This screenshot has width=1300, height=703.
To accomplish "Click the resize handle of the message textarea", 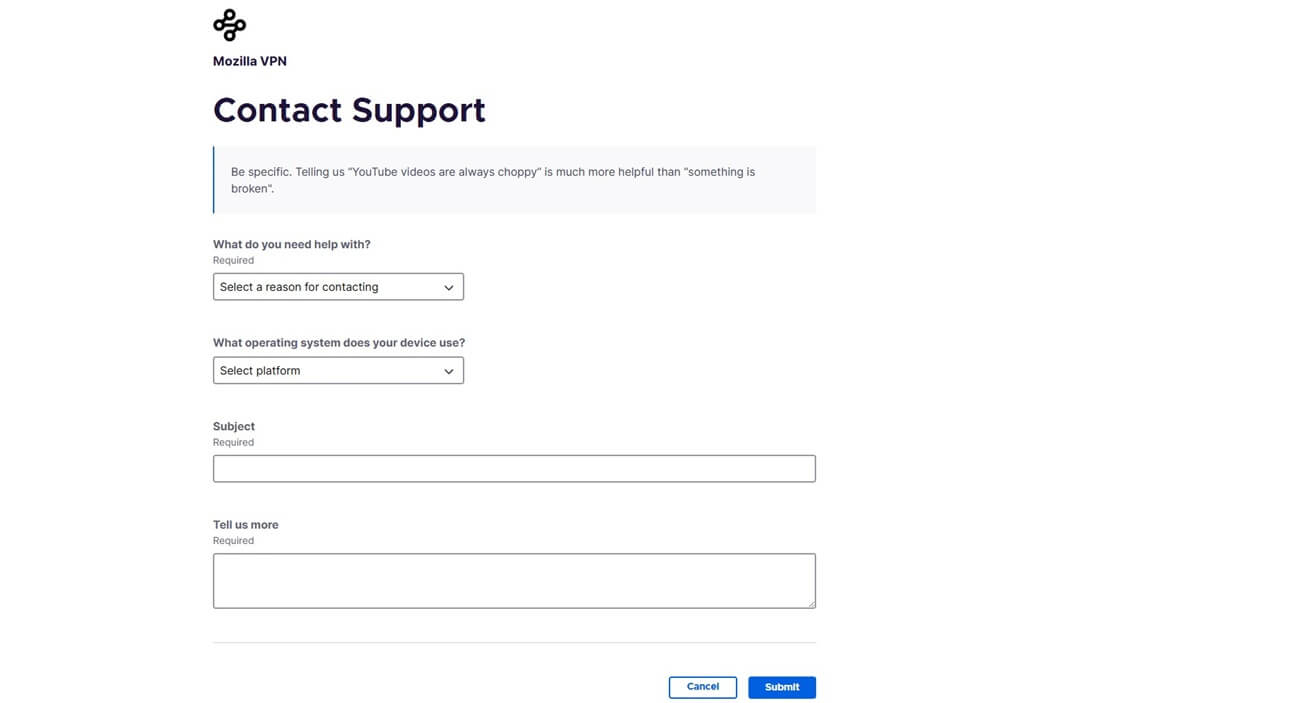I will (x=811, y=603).
